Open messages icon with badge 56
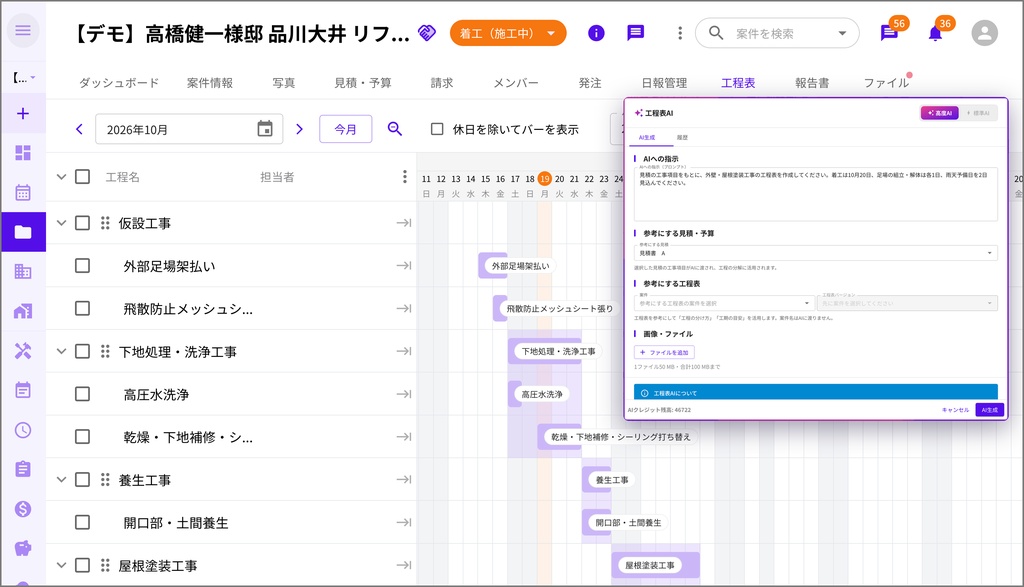This screenshot has width=1024, height=587. tap(889, 33)
